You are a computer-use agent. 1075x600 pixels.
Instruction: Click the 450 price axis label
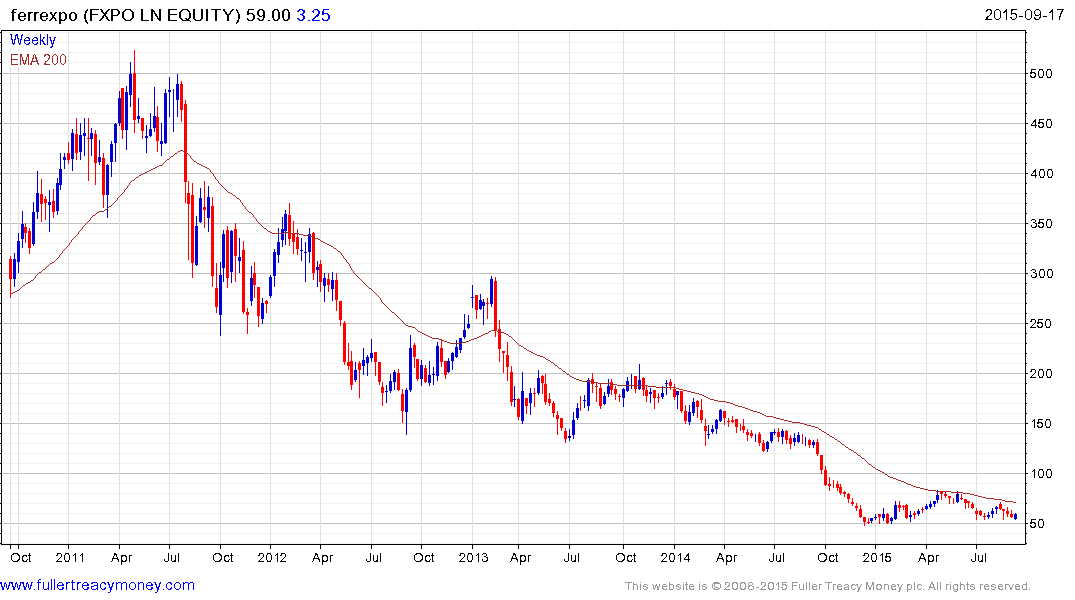coord(1041,123)
